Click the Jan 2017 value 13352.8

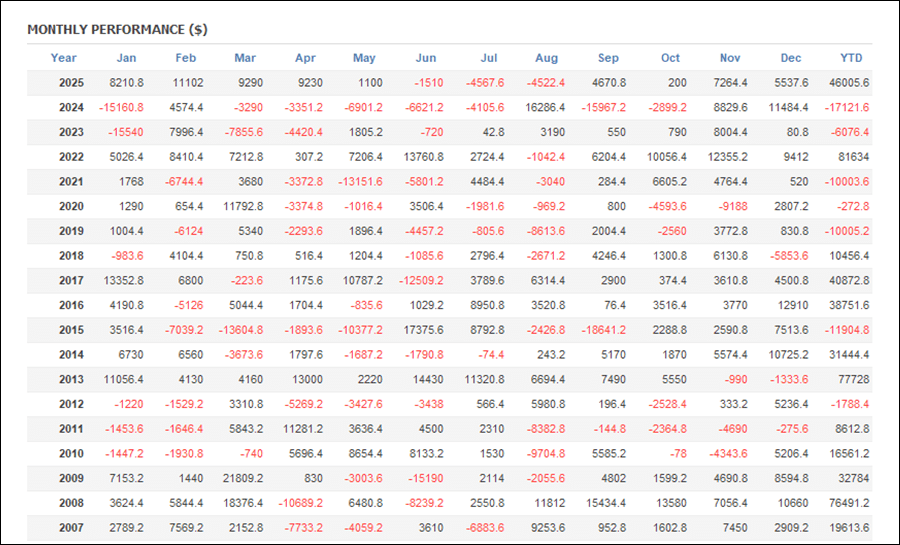point(123,280)
